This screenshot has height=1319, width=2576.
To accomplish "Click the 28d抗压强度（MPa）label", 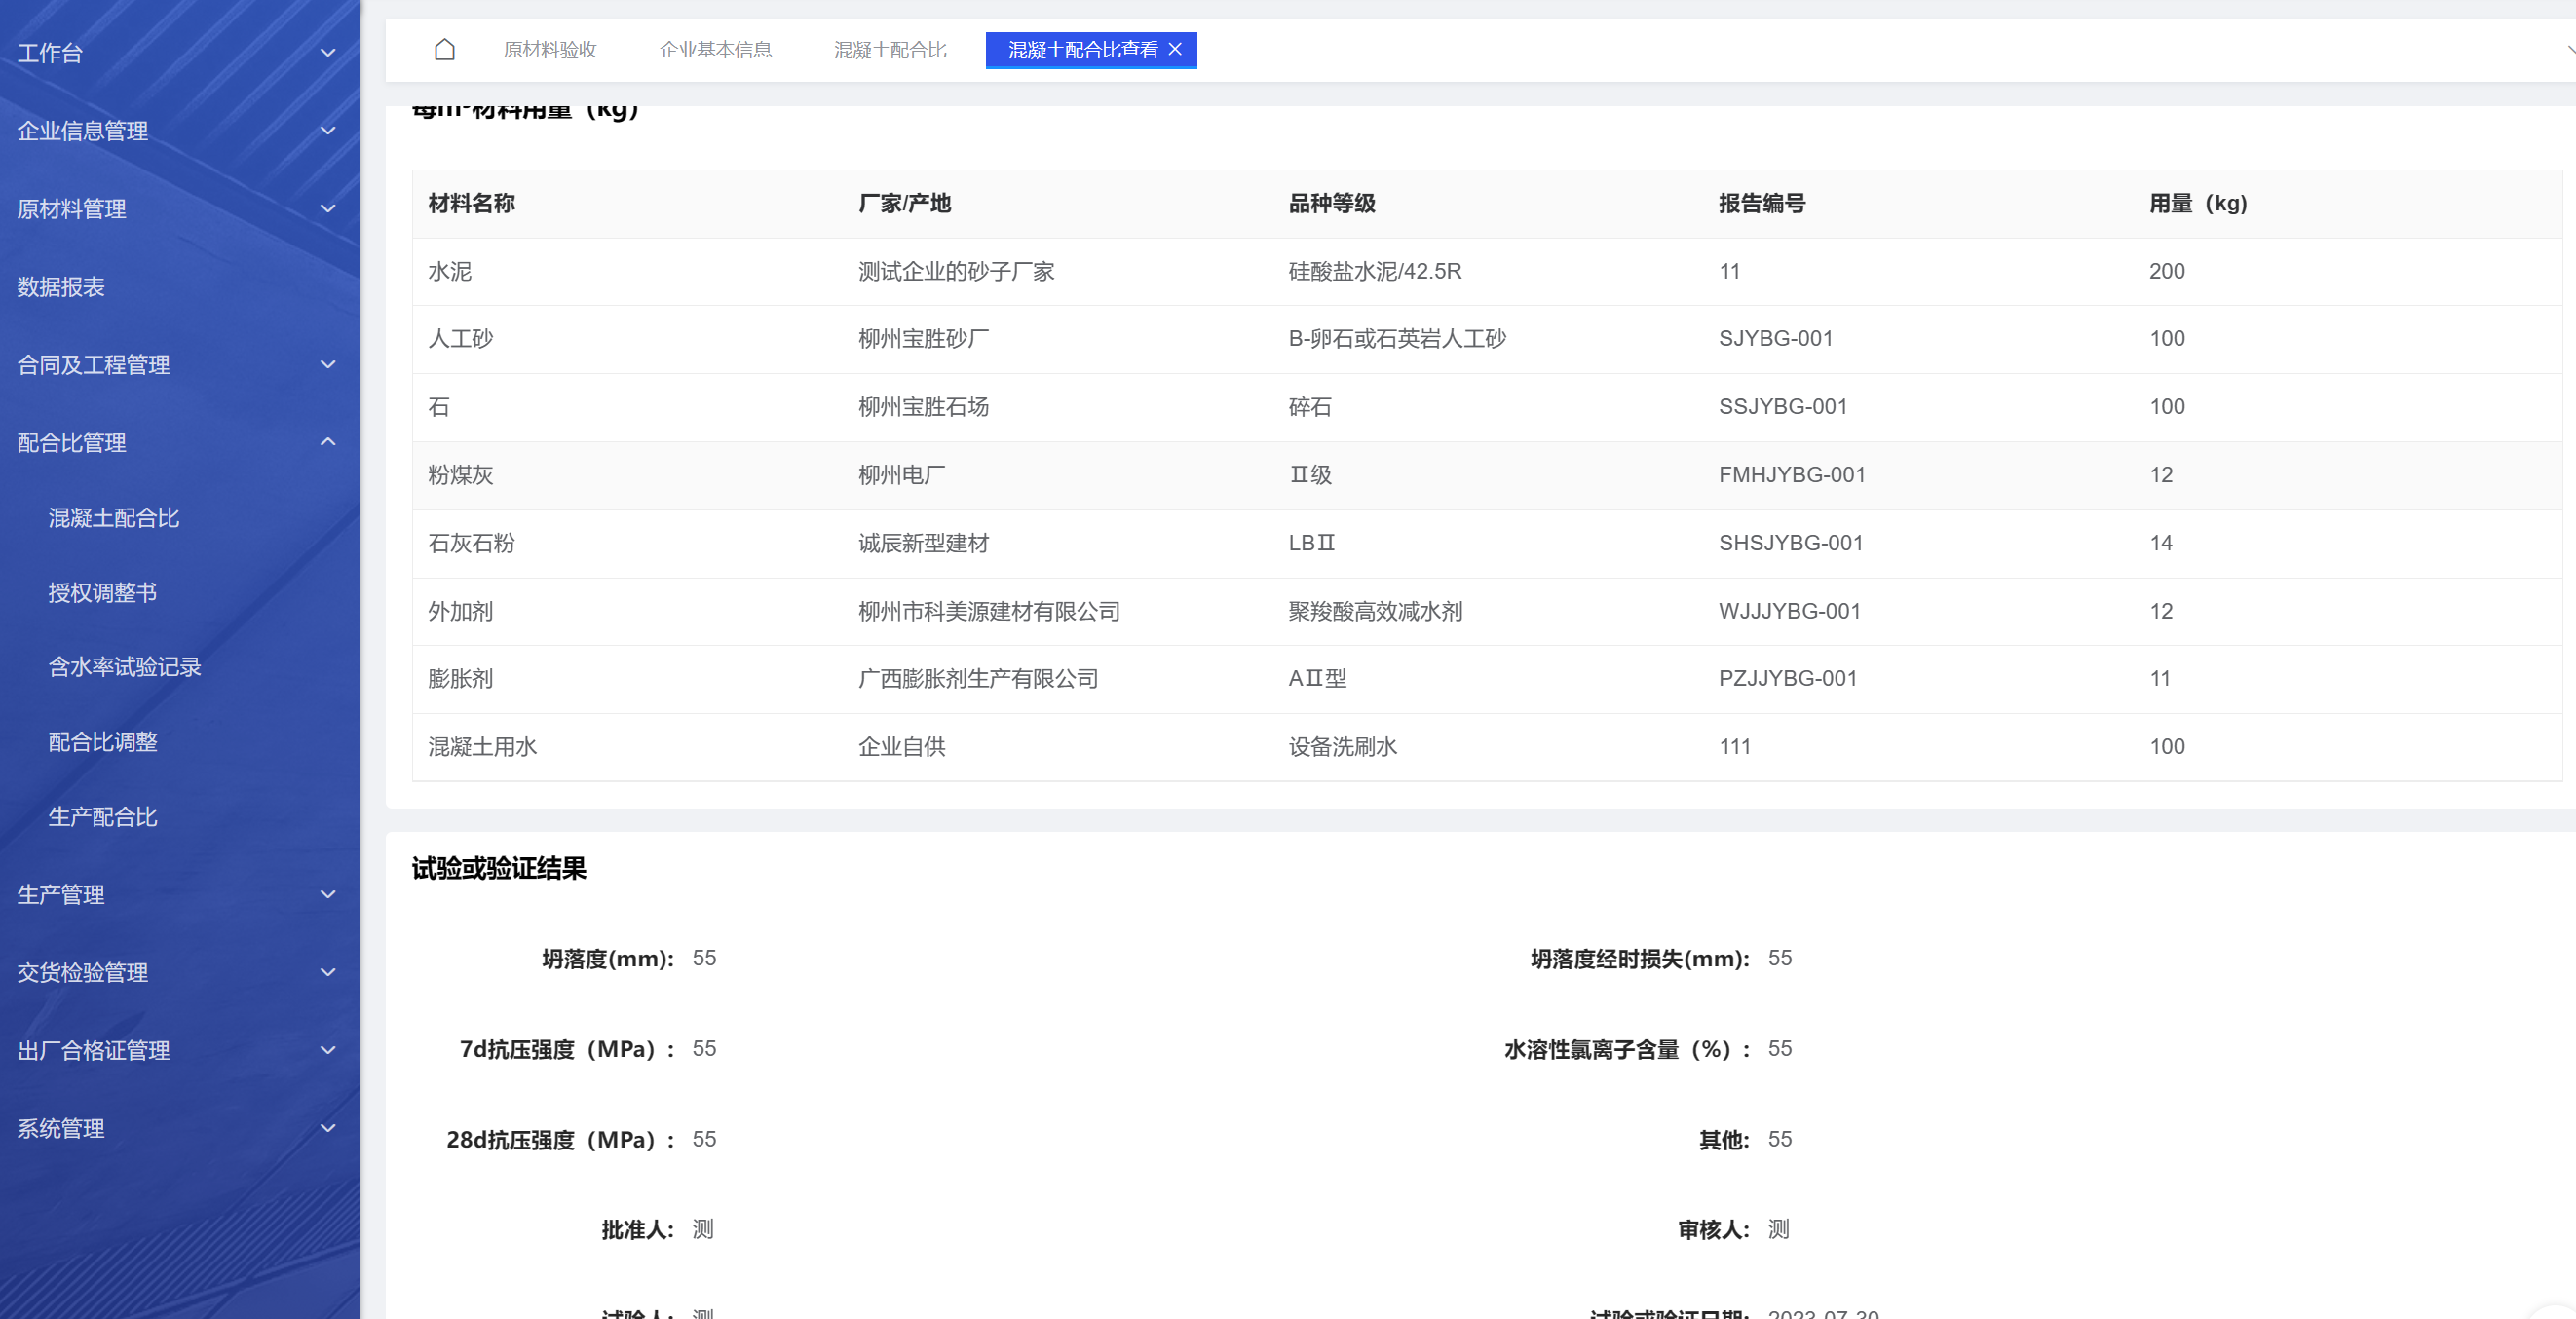I will click(561, 1140).
